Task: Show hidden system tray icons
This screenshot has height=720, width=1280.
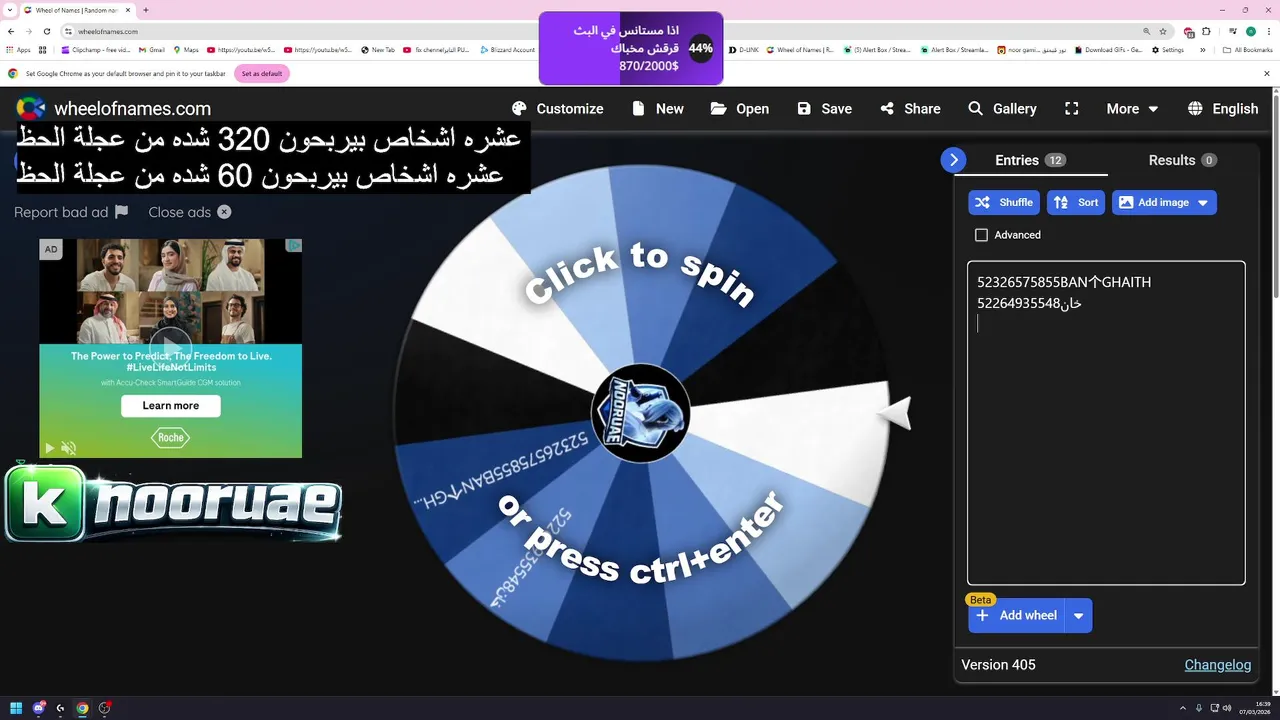Action: [x=1184, y=708]
